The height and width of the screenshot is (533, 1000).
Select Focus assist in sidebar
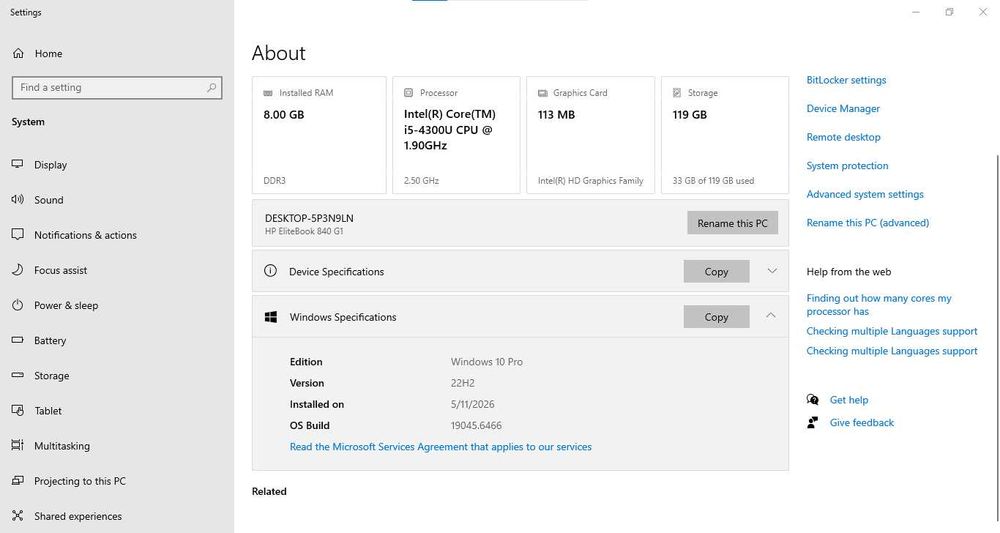click(61, 270)
